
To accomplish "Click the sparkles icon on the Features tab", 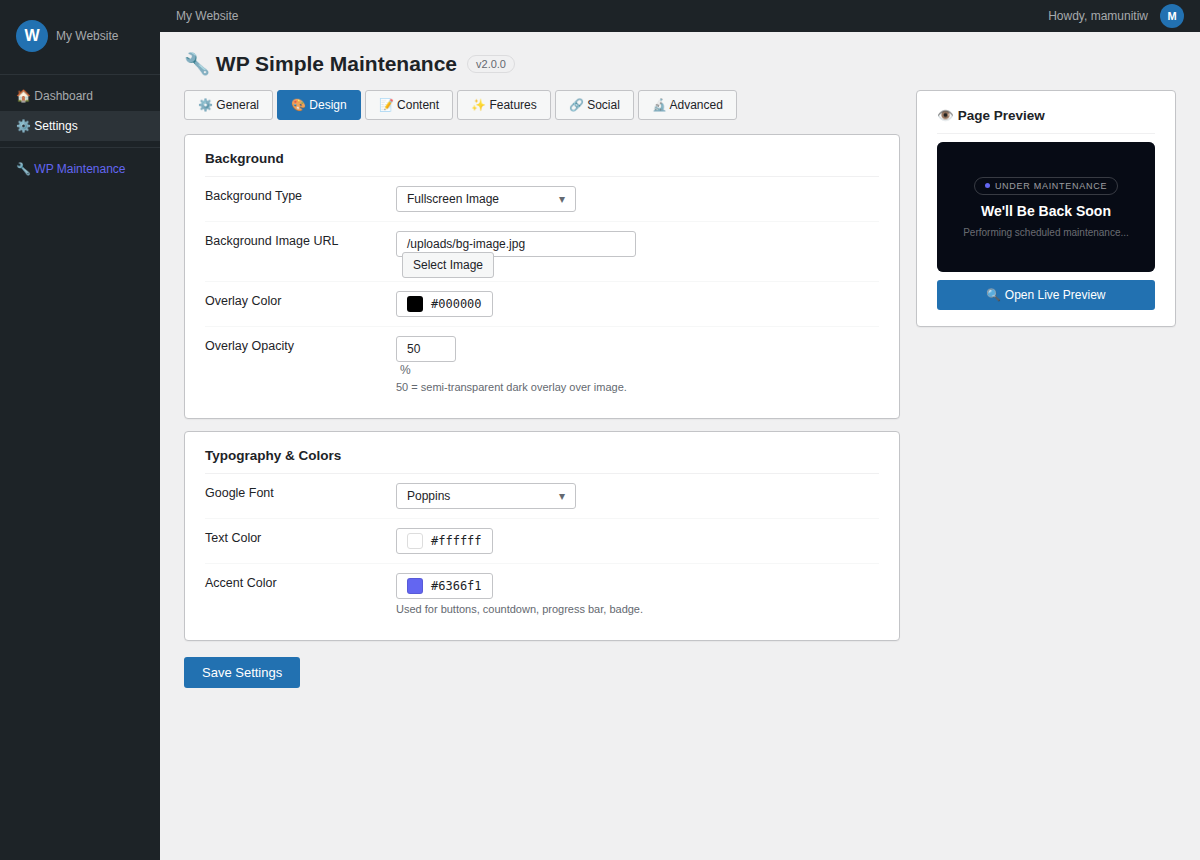I will pyautogui.click(x=479, y=104).
